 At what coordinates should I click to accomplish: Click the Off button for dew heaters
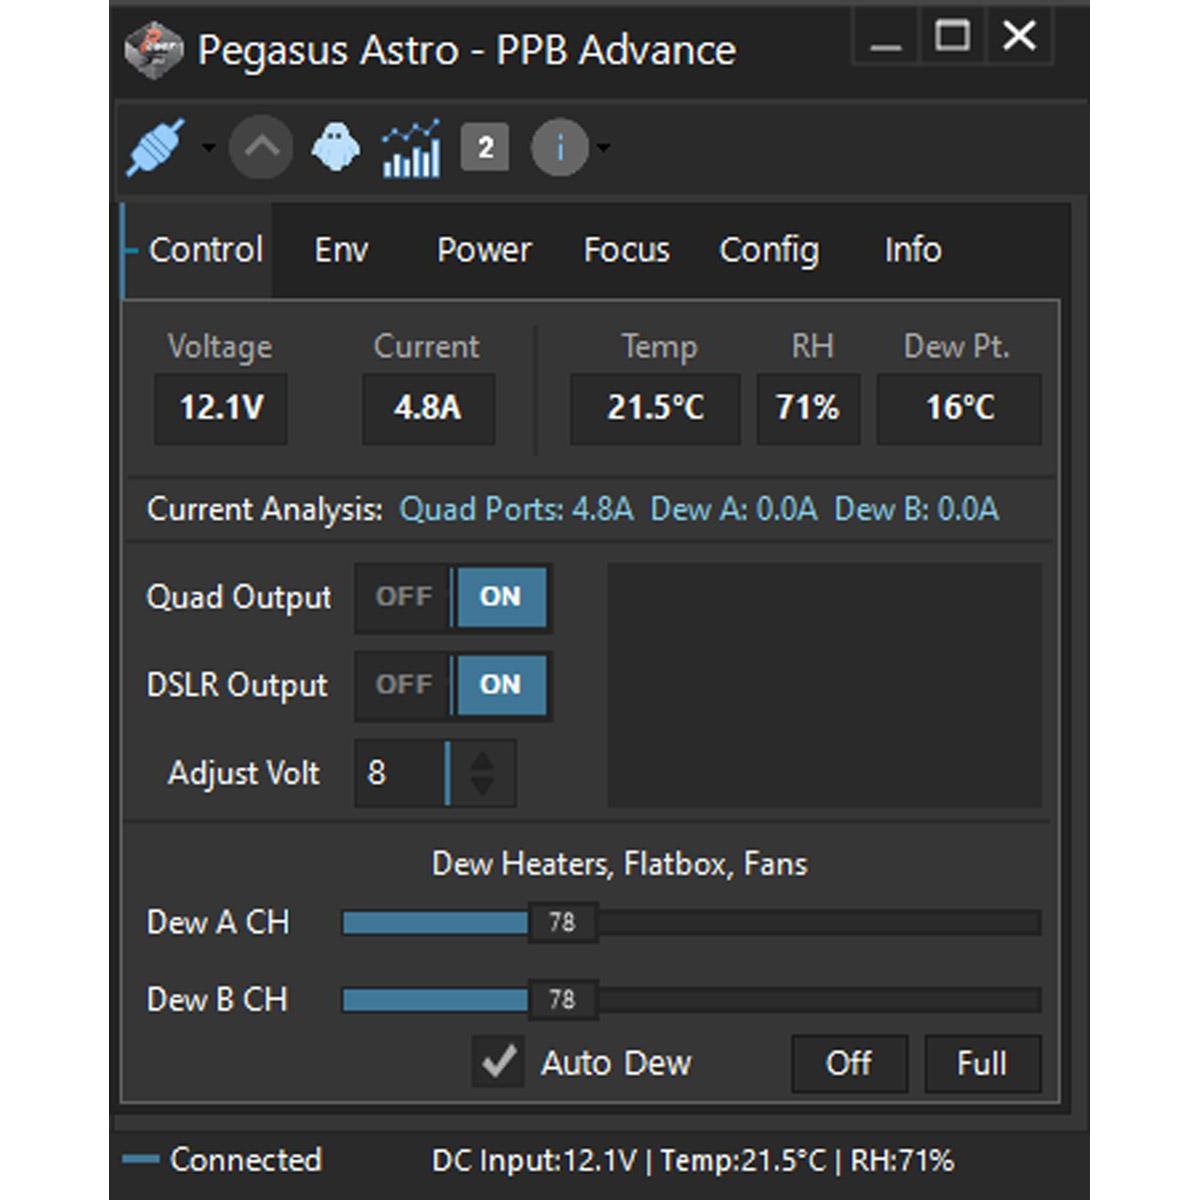(849, 1063)
